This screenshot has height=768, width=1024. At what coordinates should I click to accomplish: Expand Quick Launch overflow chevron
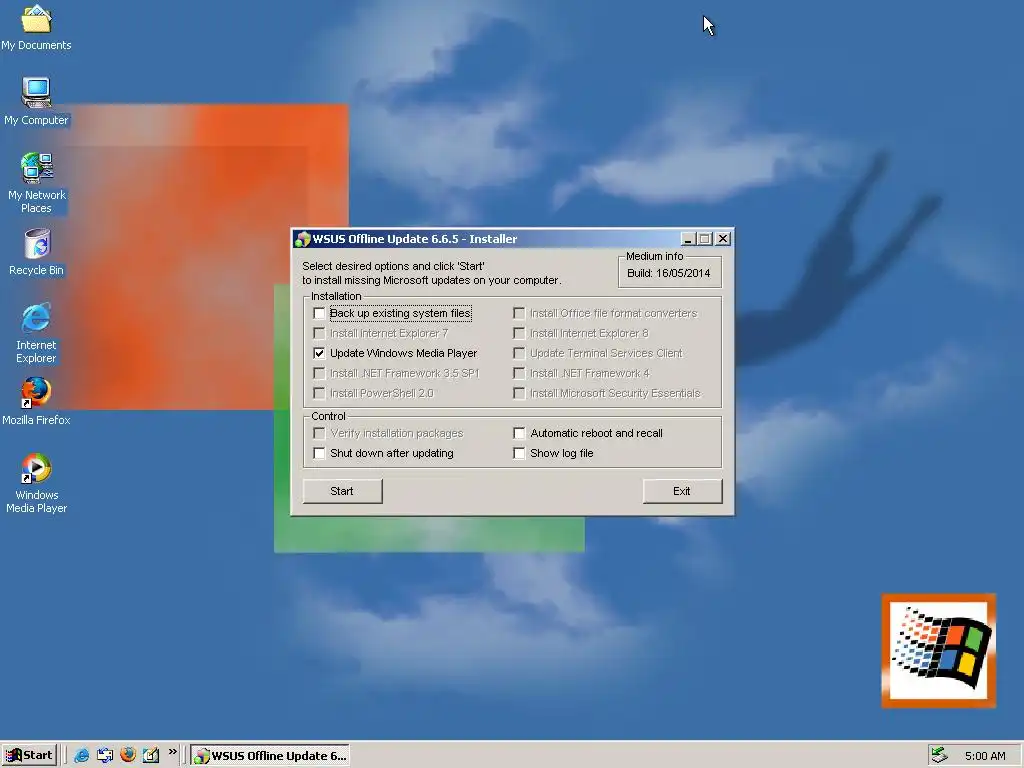point(172,752)
